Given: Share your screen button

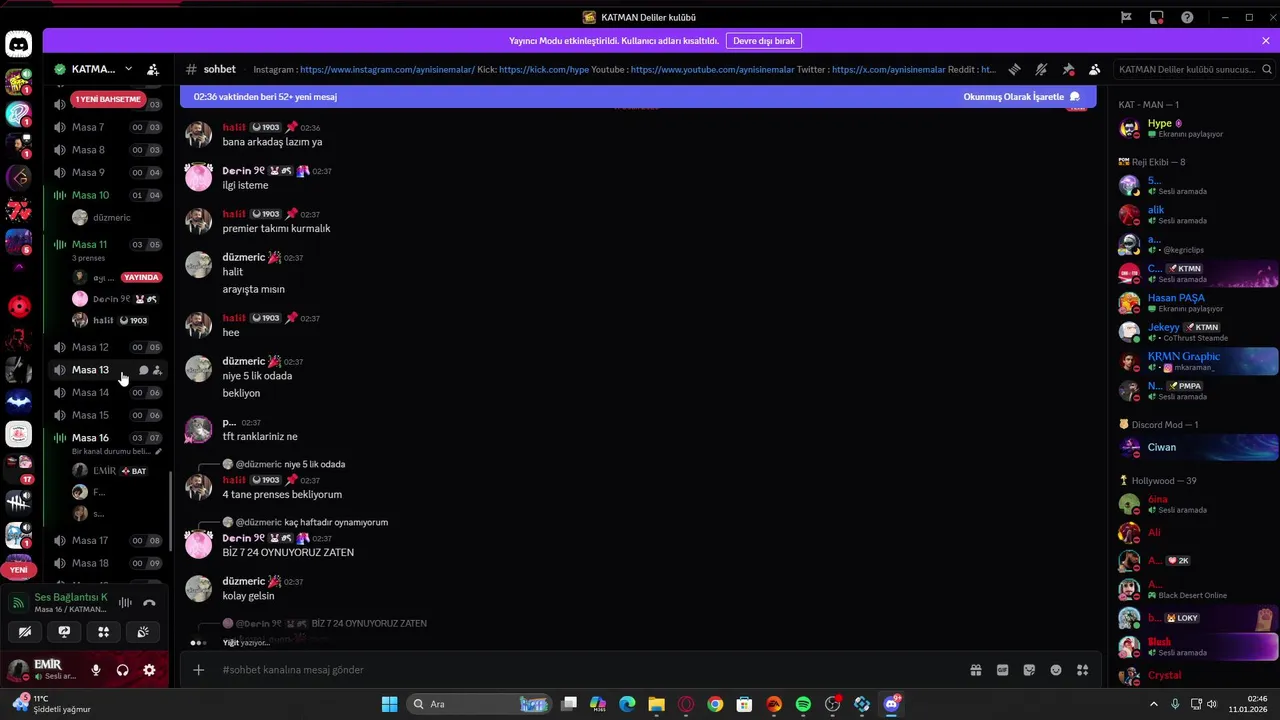Looking at the screenshot, I should (64, 632).
